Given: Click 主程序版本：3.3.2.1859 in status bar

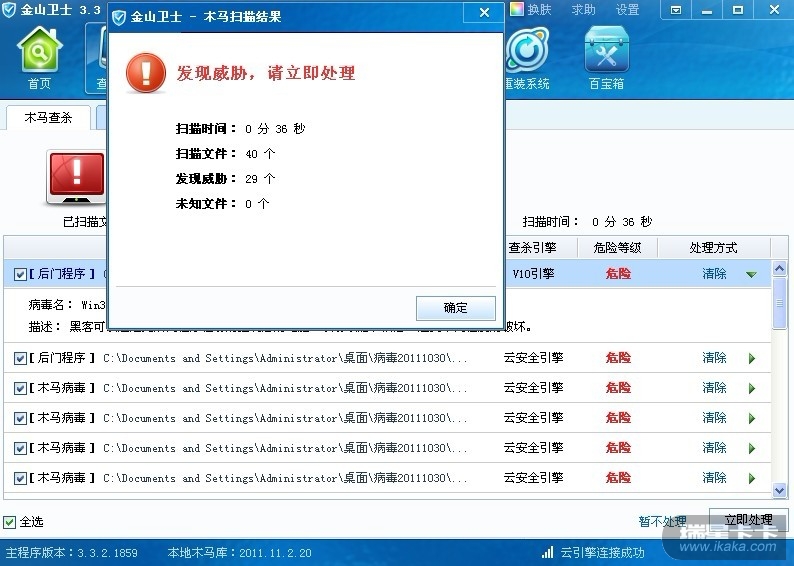Looking at the screenshot, I should (71, 552).
